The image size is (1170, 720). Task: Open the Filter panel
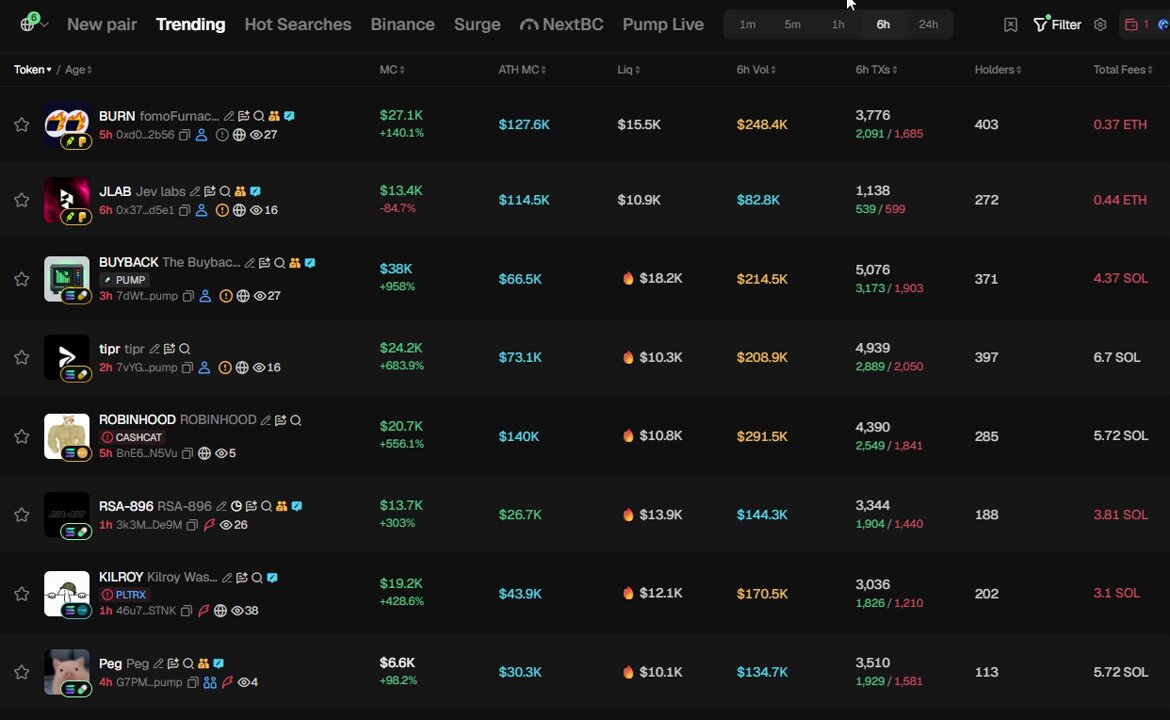[x=1057, y=25]
